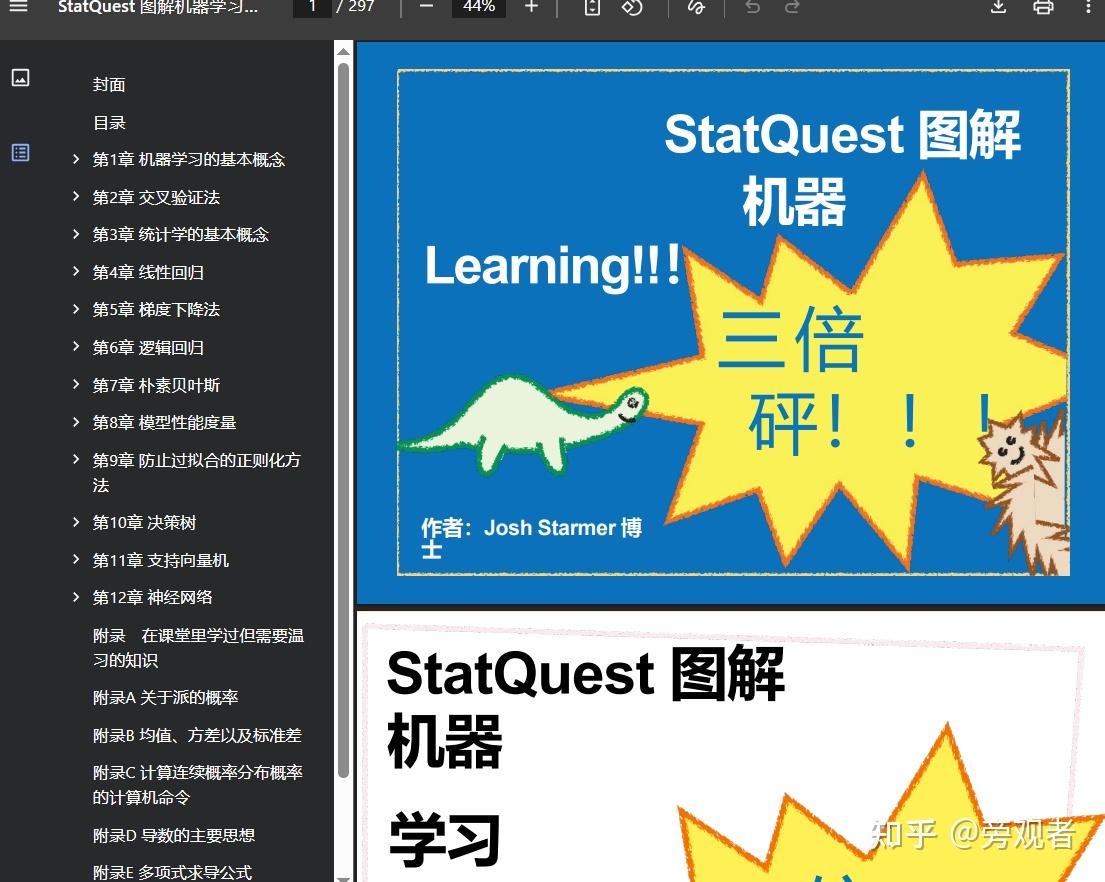
Task: Select the 封面 entry in the outline
Action: (x=109, y=85)
